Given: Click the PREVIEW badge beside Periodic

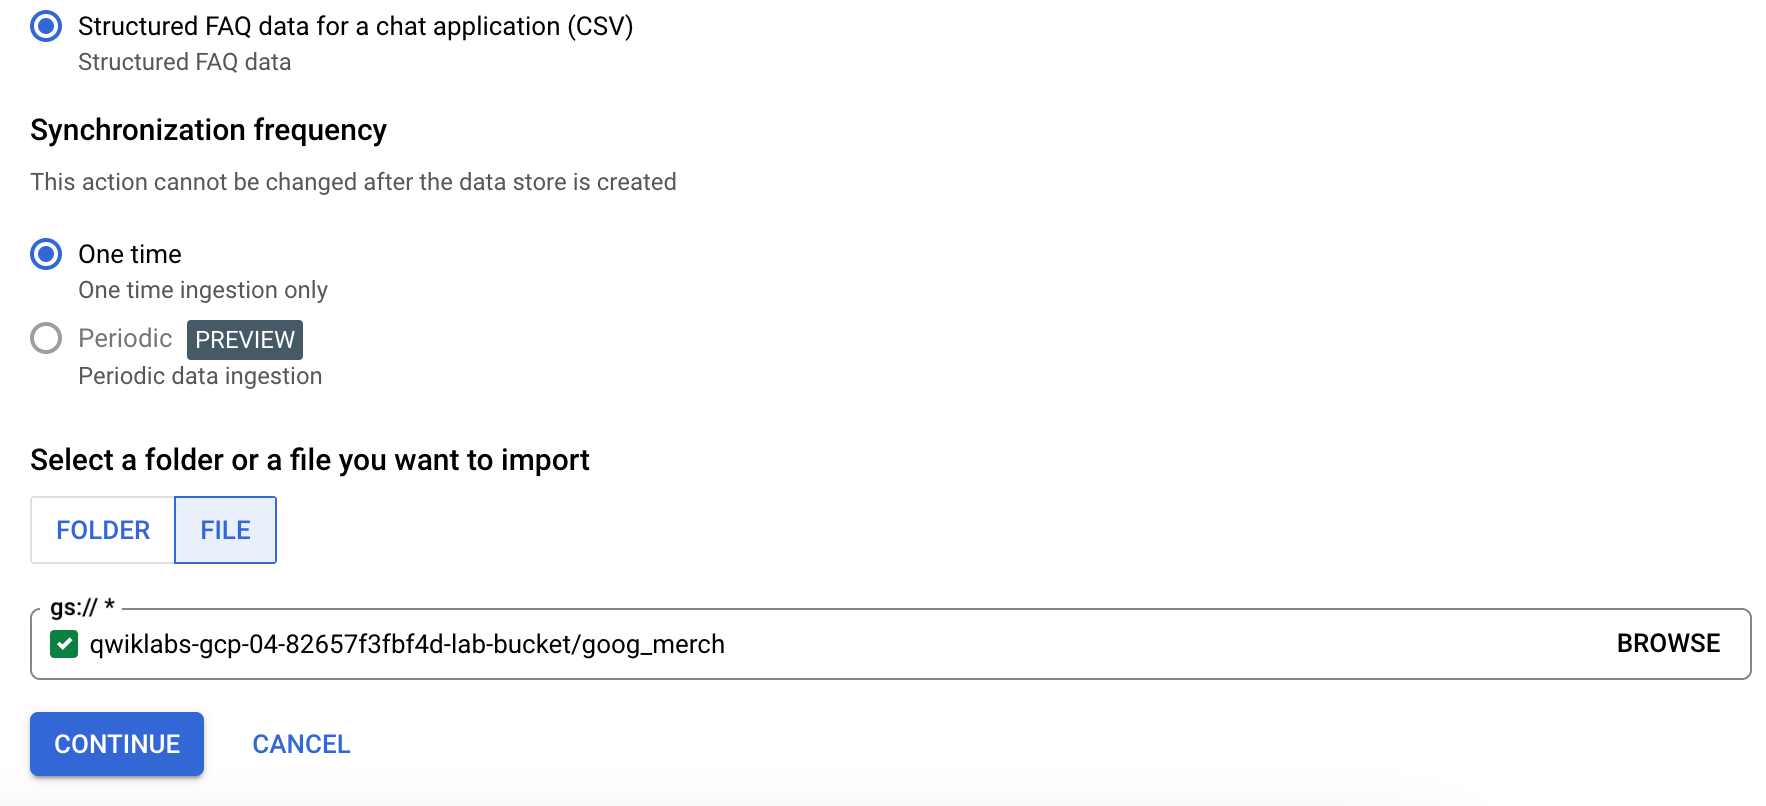Looking at the screenshot, I should (x=245, y=340).
